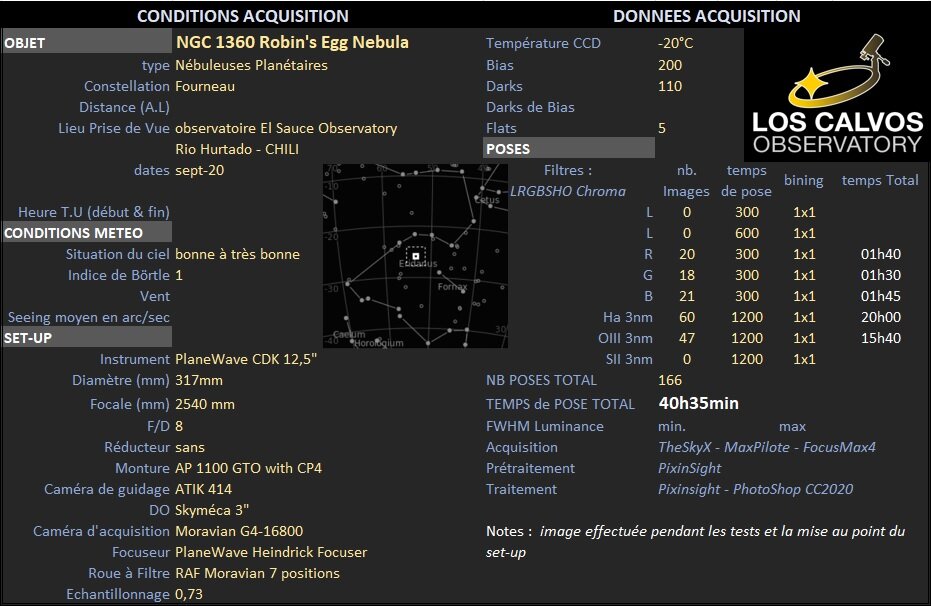Click the NB POSES TOTAL value 166
This screenshot has height=606, width=931.
click(x=670, y=380)
